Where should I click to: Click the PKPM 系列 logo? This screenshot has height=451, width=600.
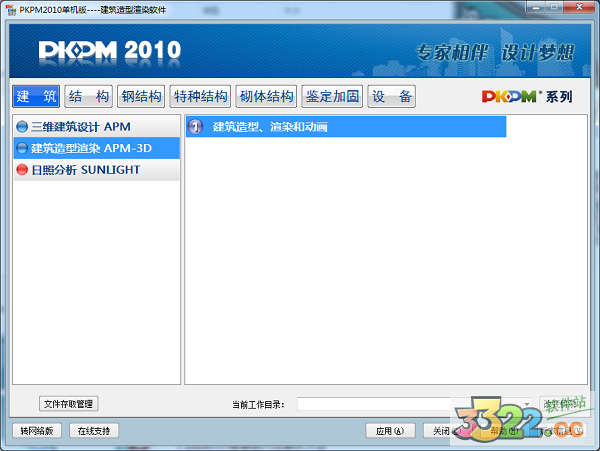click(527, 96)
